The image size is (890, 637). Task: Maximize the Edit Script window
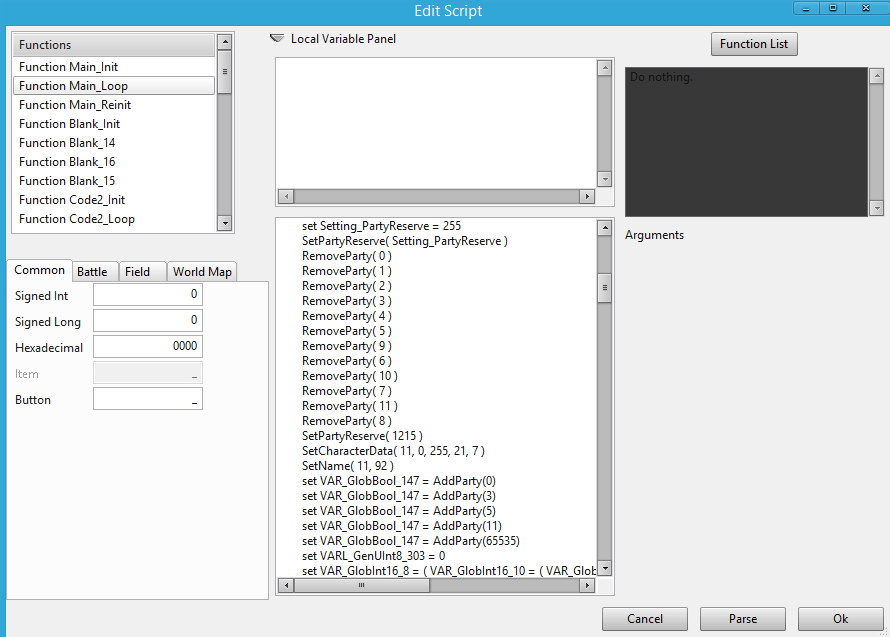[833, 8]
